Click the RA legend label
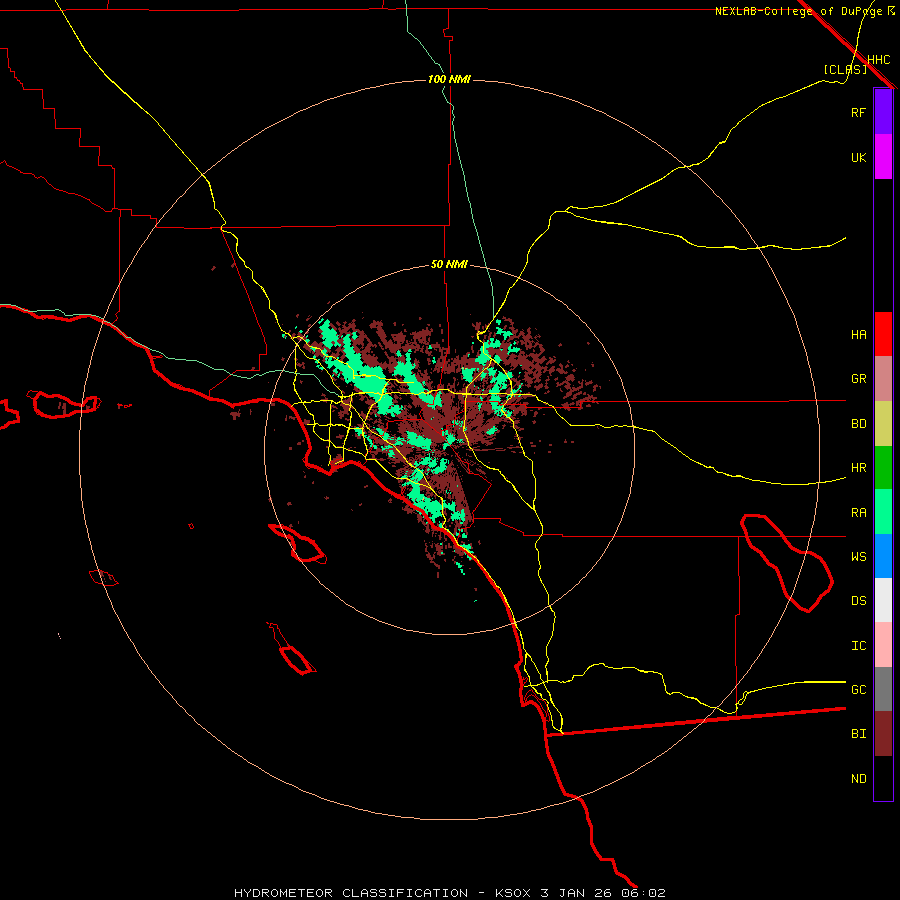 point(858,513)
